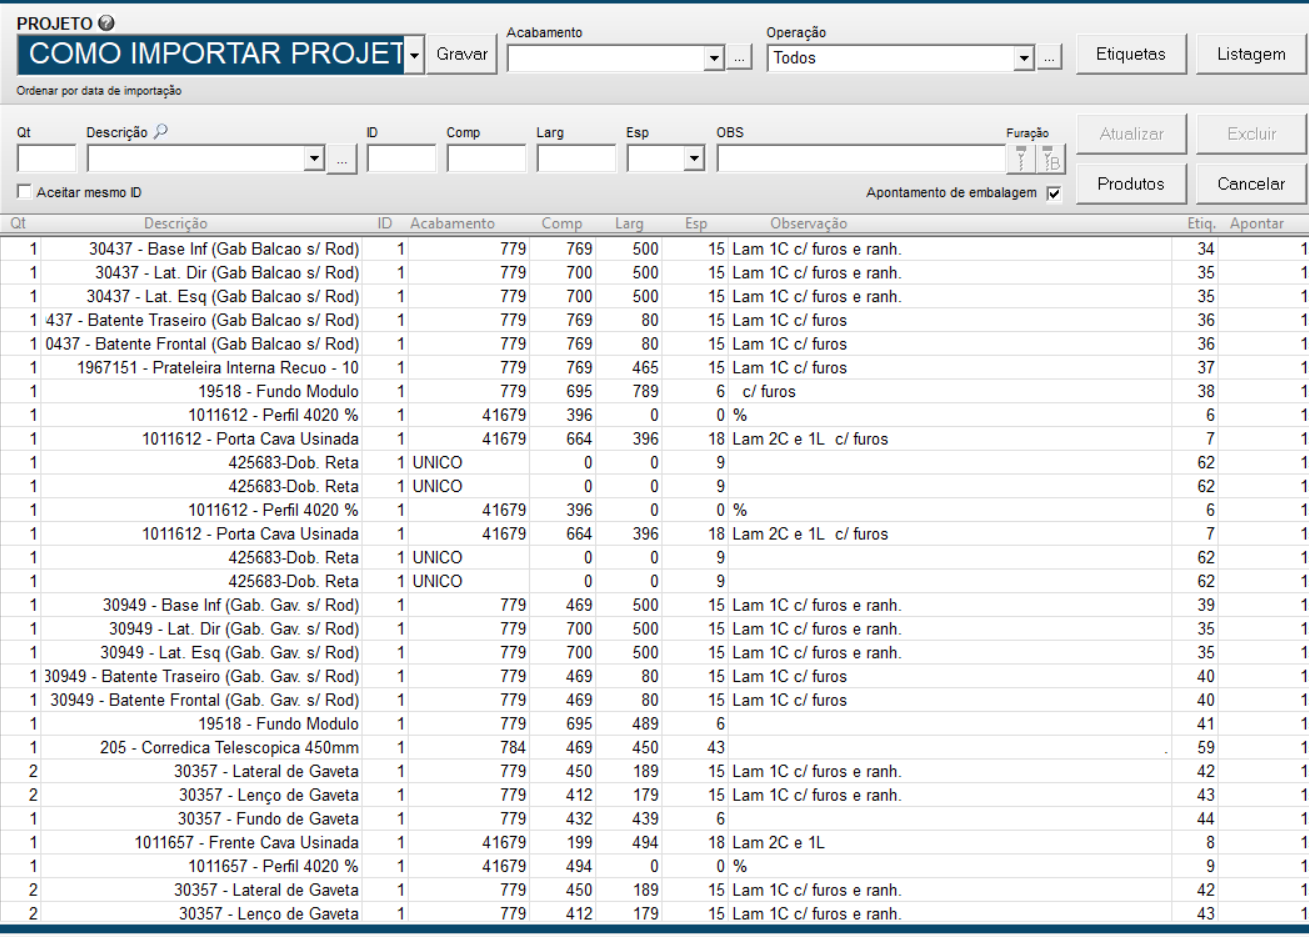
Task: Click Ordenar por data de importação
Action: (99, 91)
